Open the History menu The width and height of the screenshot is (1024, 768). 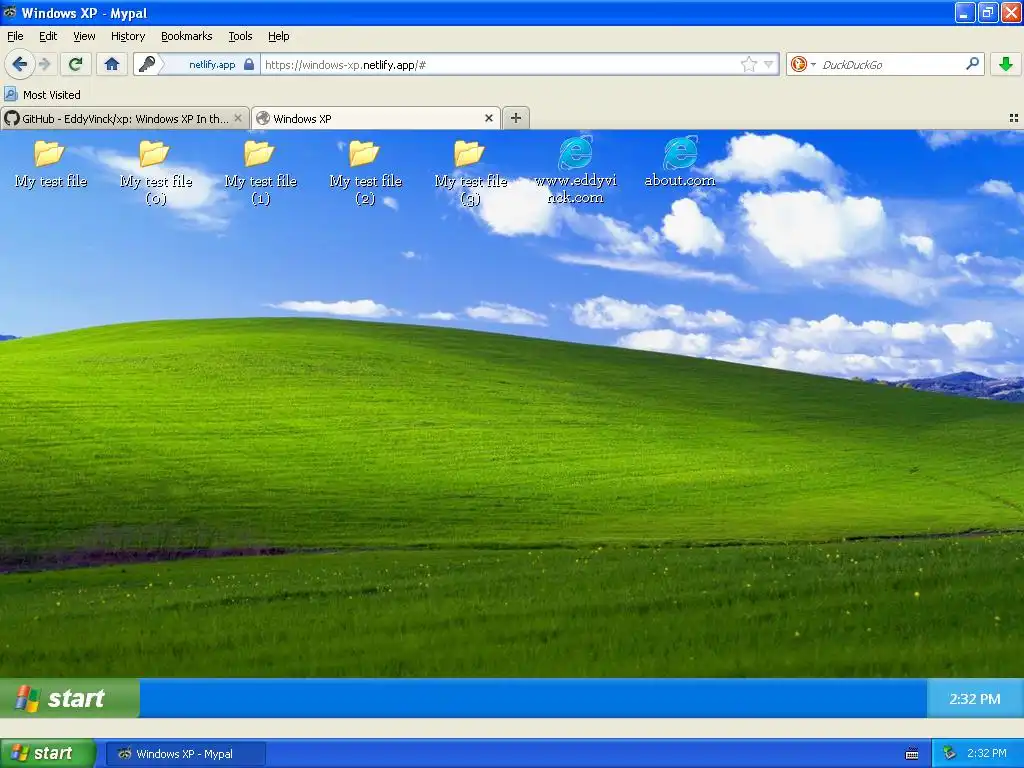127,36
